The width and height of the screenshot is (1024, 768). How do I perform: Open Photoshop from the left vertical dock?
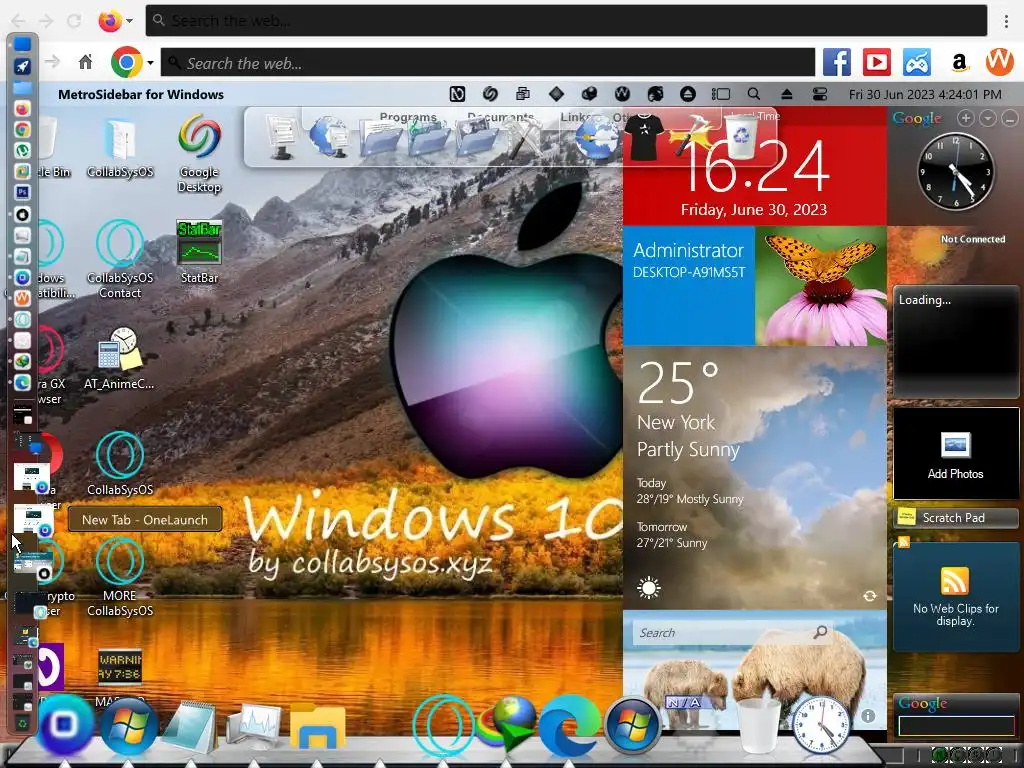click(22, 193)
